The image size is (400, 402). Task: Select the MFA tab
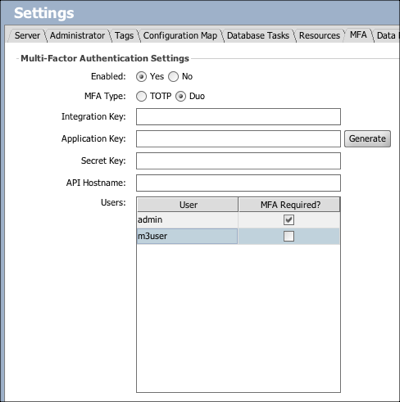pos(358,35)
